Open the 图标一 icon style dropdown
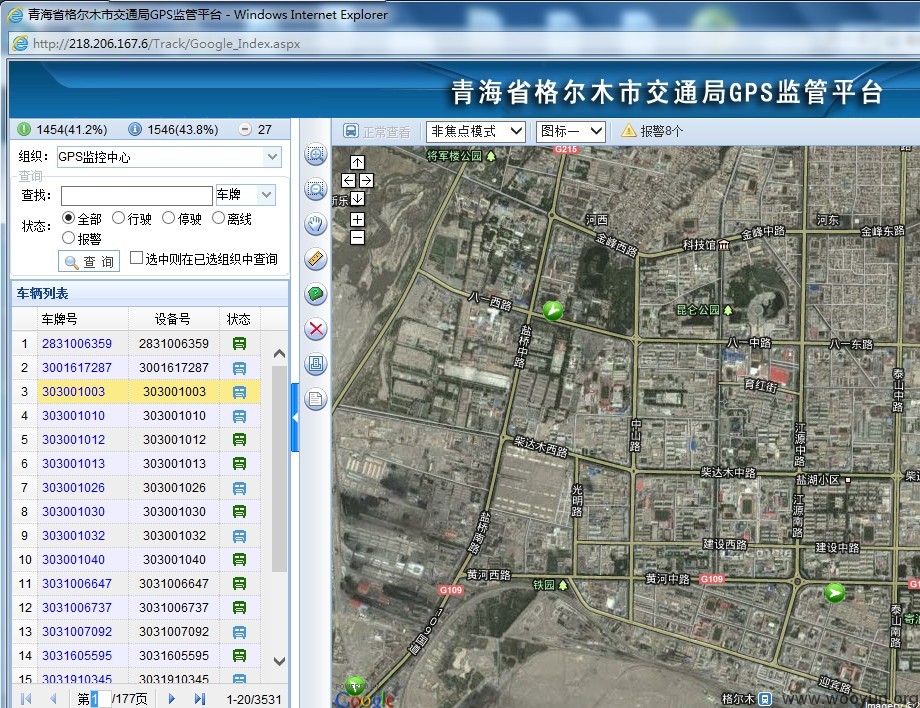920x708 pixels. (x=570, y=131)
